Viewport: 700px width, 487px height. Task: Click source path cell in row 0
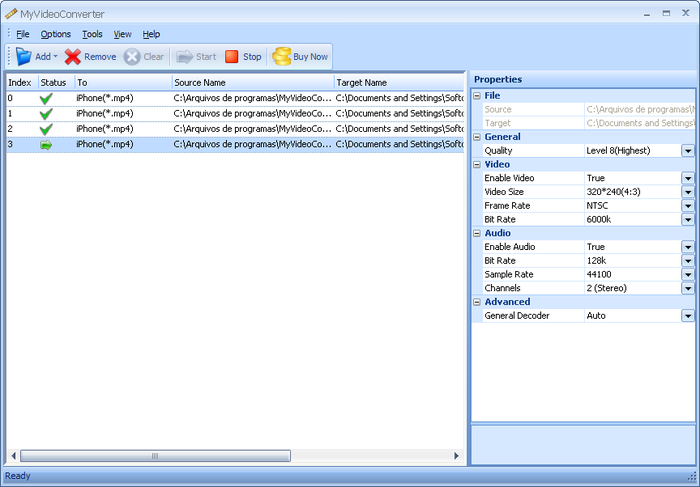[253, 98]
